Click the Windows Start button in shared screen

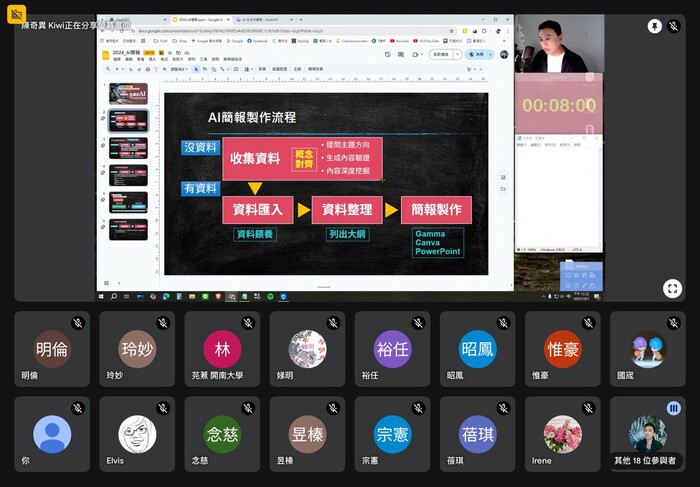103,297
